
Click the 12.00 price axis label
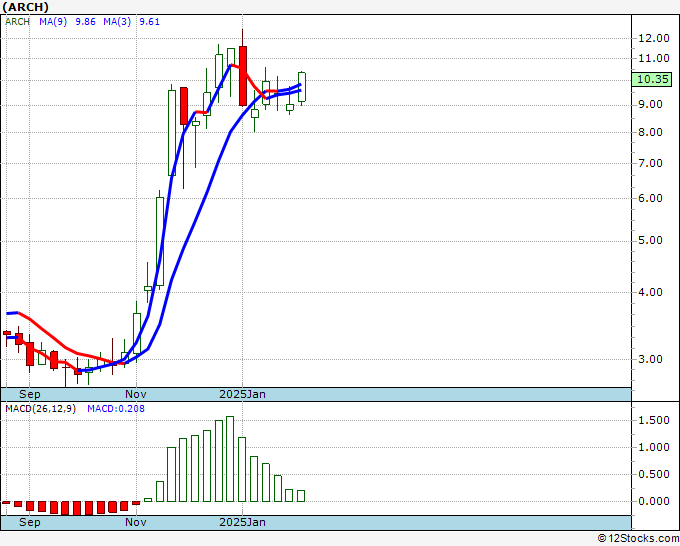[654, 38]
